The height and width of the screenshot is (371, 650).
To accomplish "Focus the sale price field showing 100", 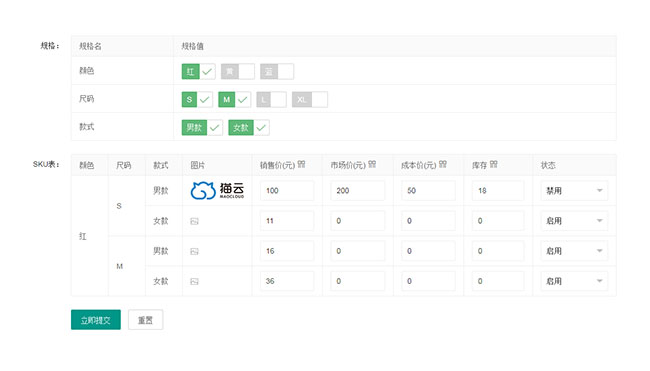I will [287, 191].
